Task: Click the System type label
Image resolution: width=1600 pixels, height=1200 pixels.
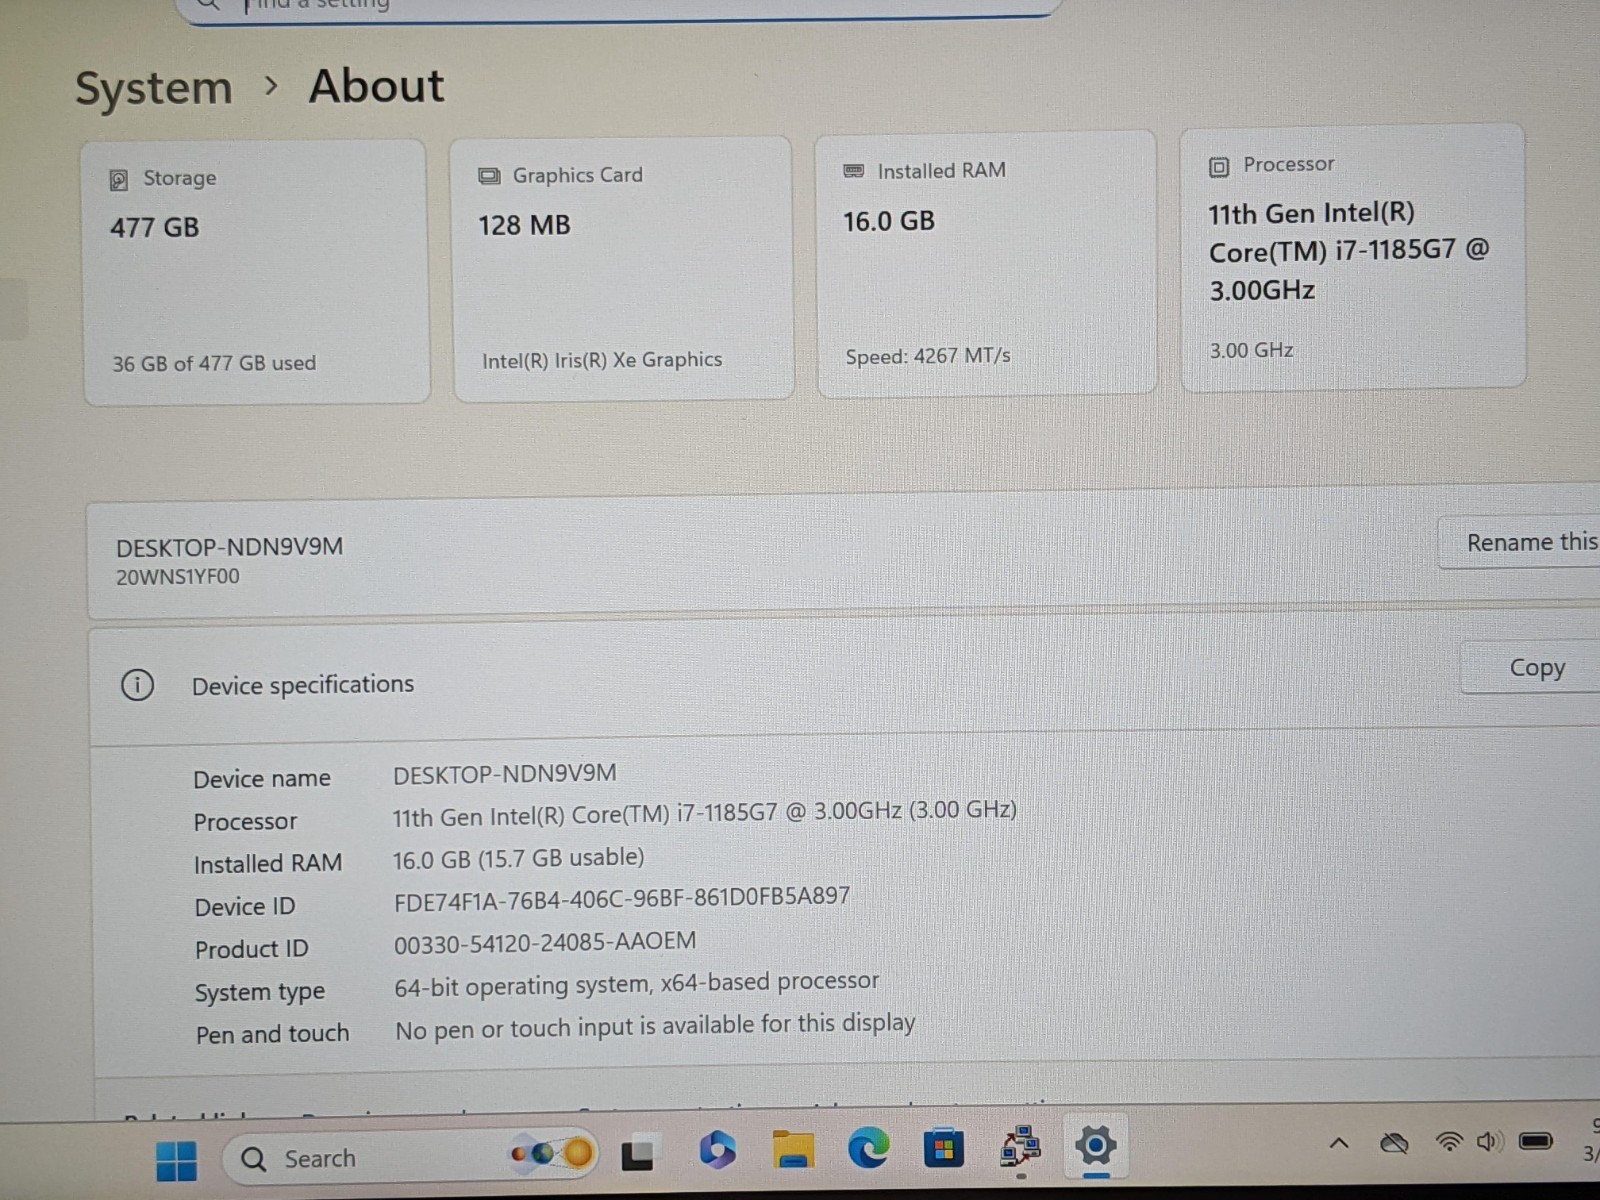Action: point(260,992)
